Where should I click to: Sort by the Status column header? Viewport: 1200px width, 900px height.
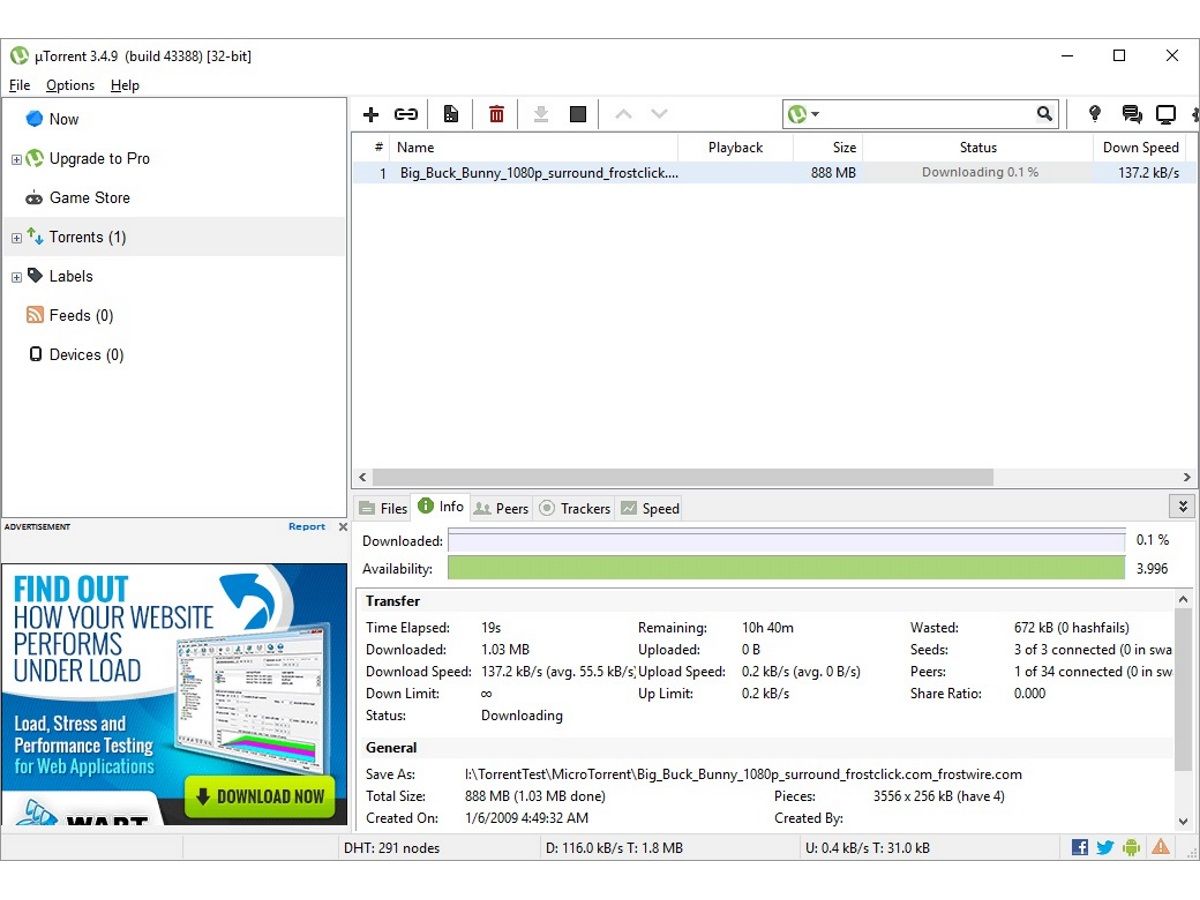[978, 147]
